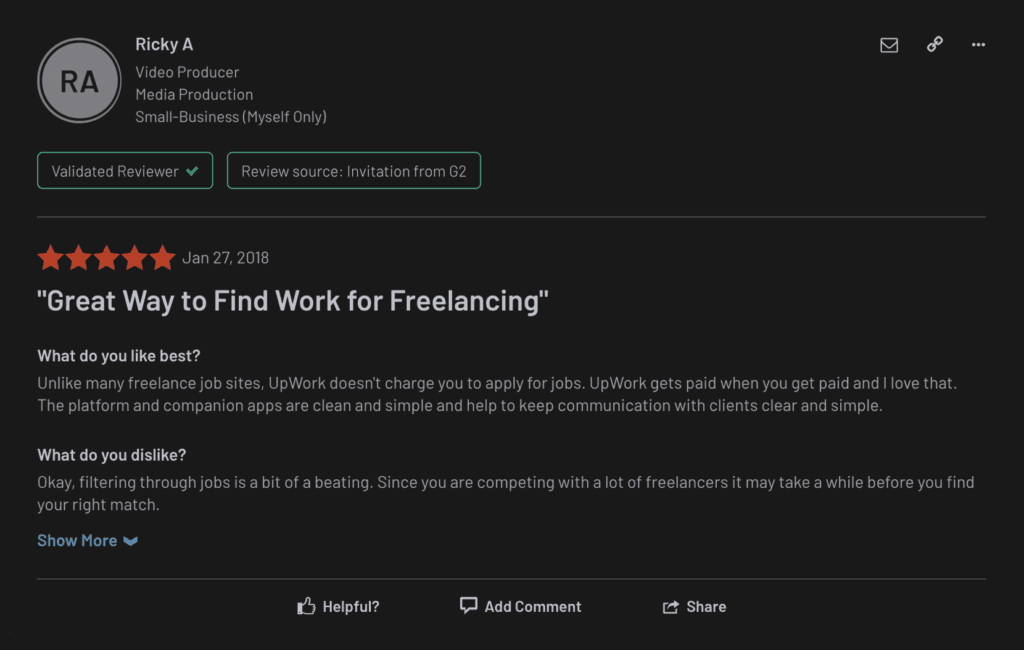Click the RA avatar circle

pyautogui.click(x=79, y=81)
